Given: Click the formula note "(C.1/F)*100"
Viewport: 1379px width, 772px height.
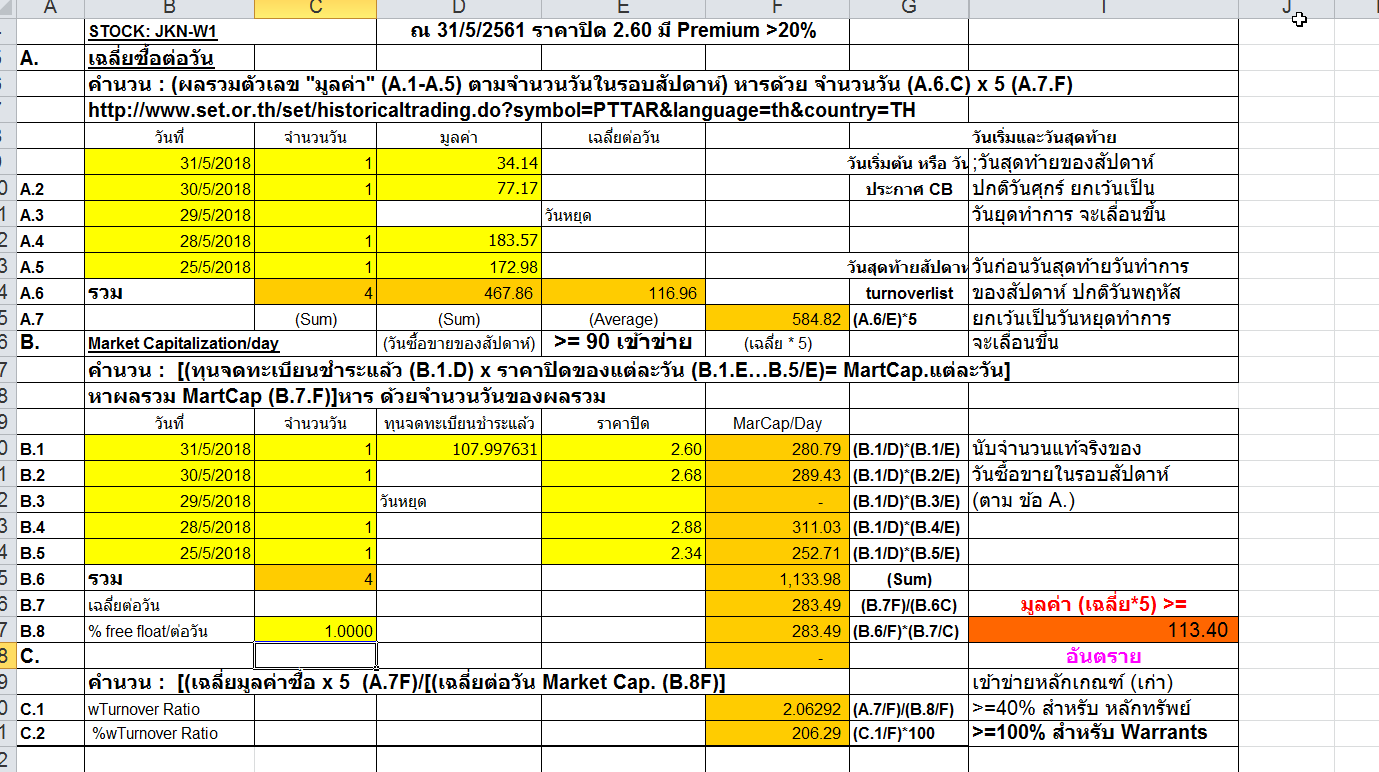Looking at the screenshot, I should [x=909, y=733].
